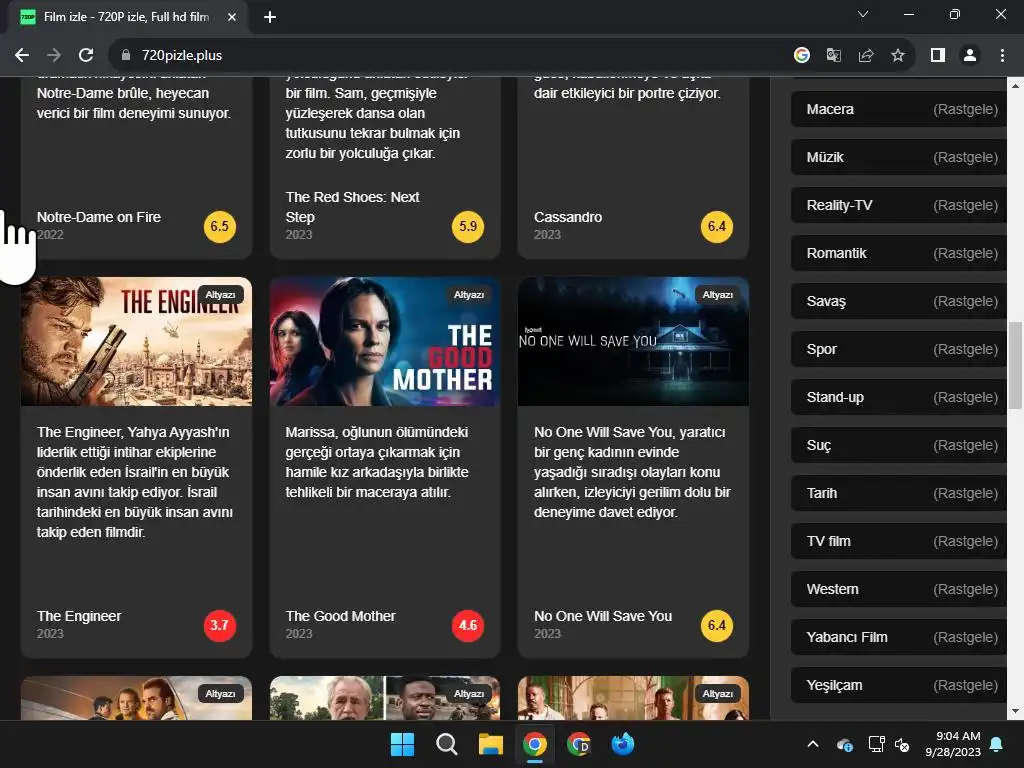Open the Windows Start menu
1024x768 pixels.
402,744
